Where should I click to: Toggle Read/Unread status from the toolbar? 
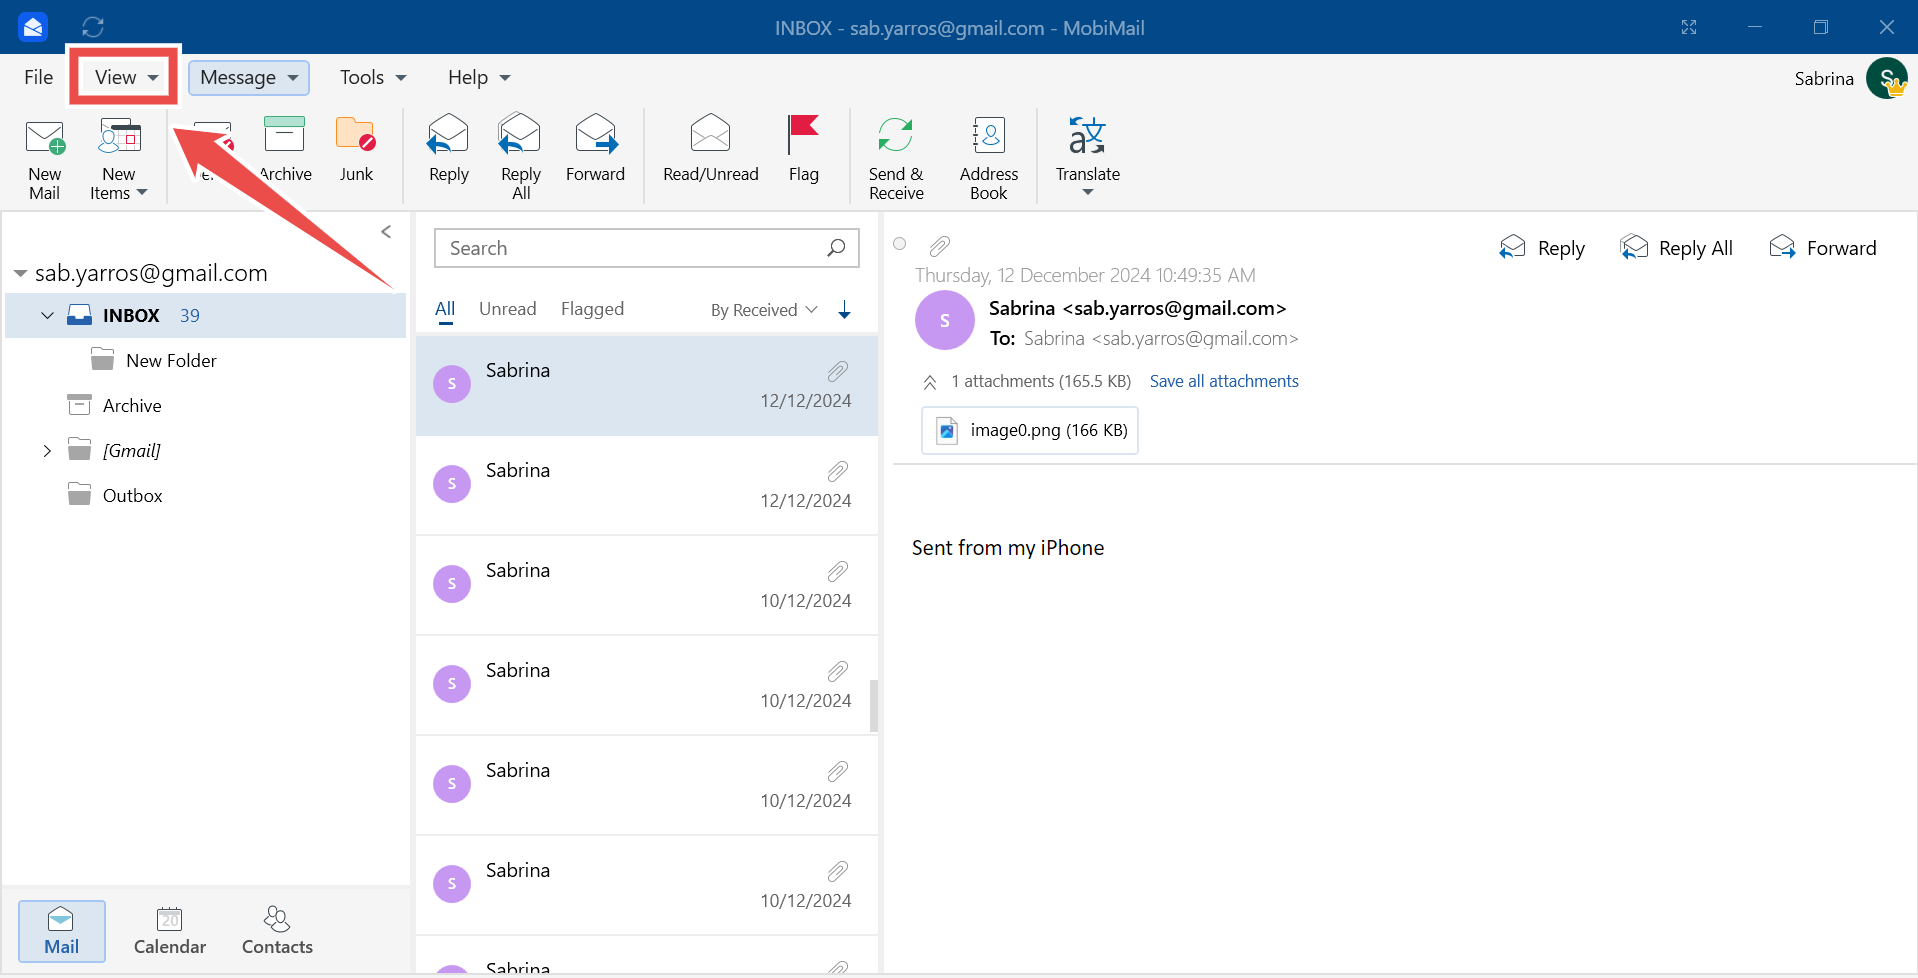point(711,150)
